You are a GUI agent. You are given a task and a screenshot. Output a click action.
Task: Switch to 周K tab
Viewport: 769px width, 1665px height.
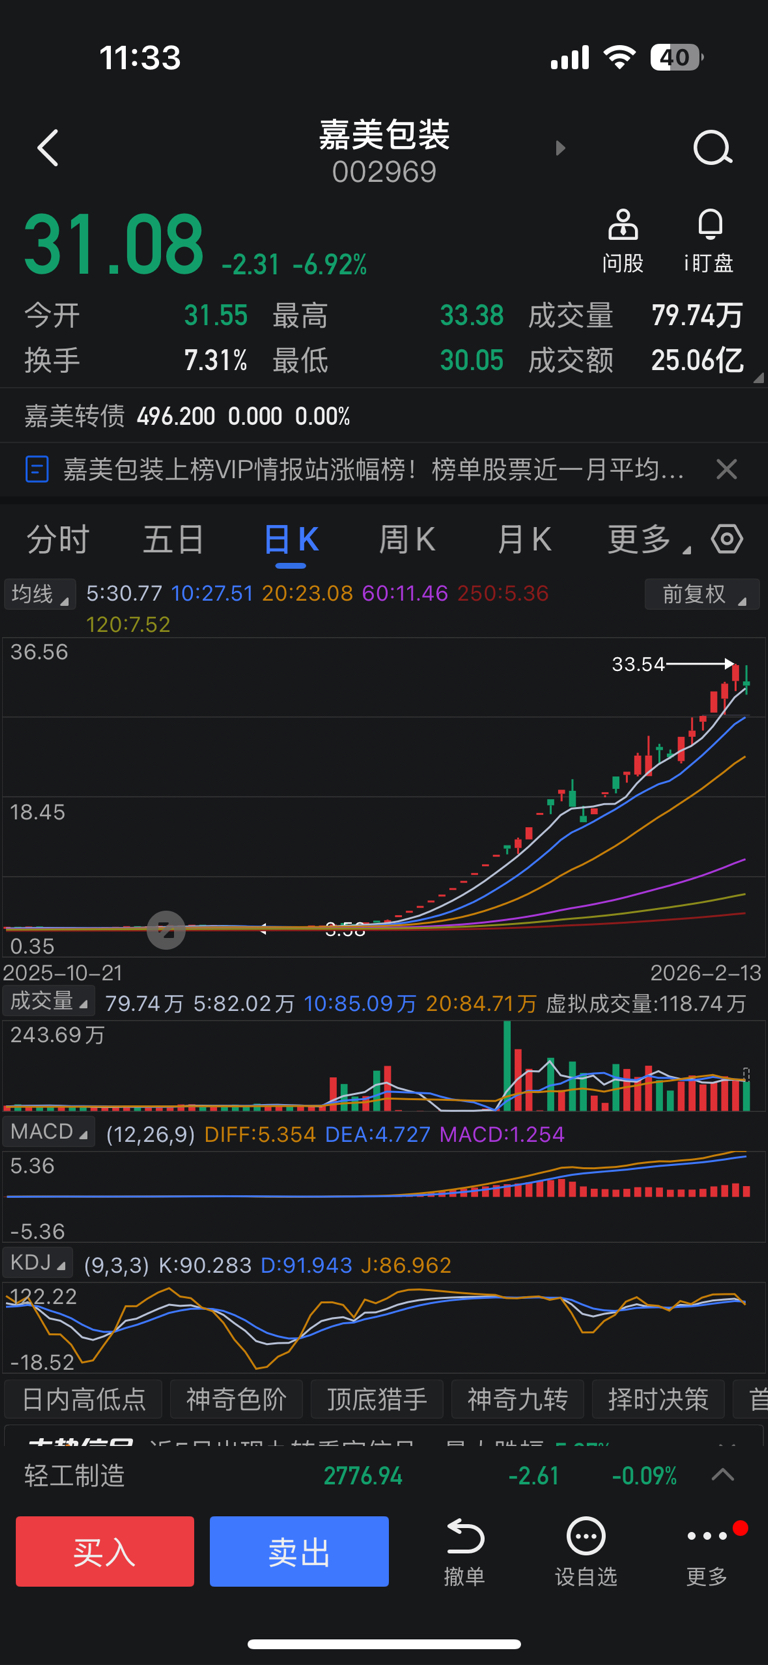(x=407, y=540)
